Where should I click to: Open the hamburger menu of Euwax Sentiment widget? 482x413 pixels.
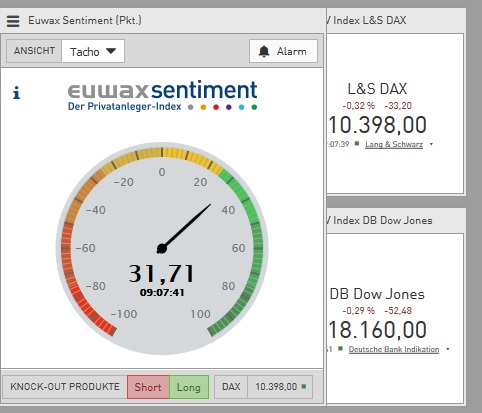click(13, 21)
